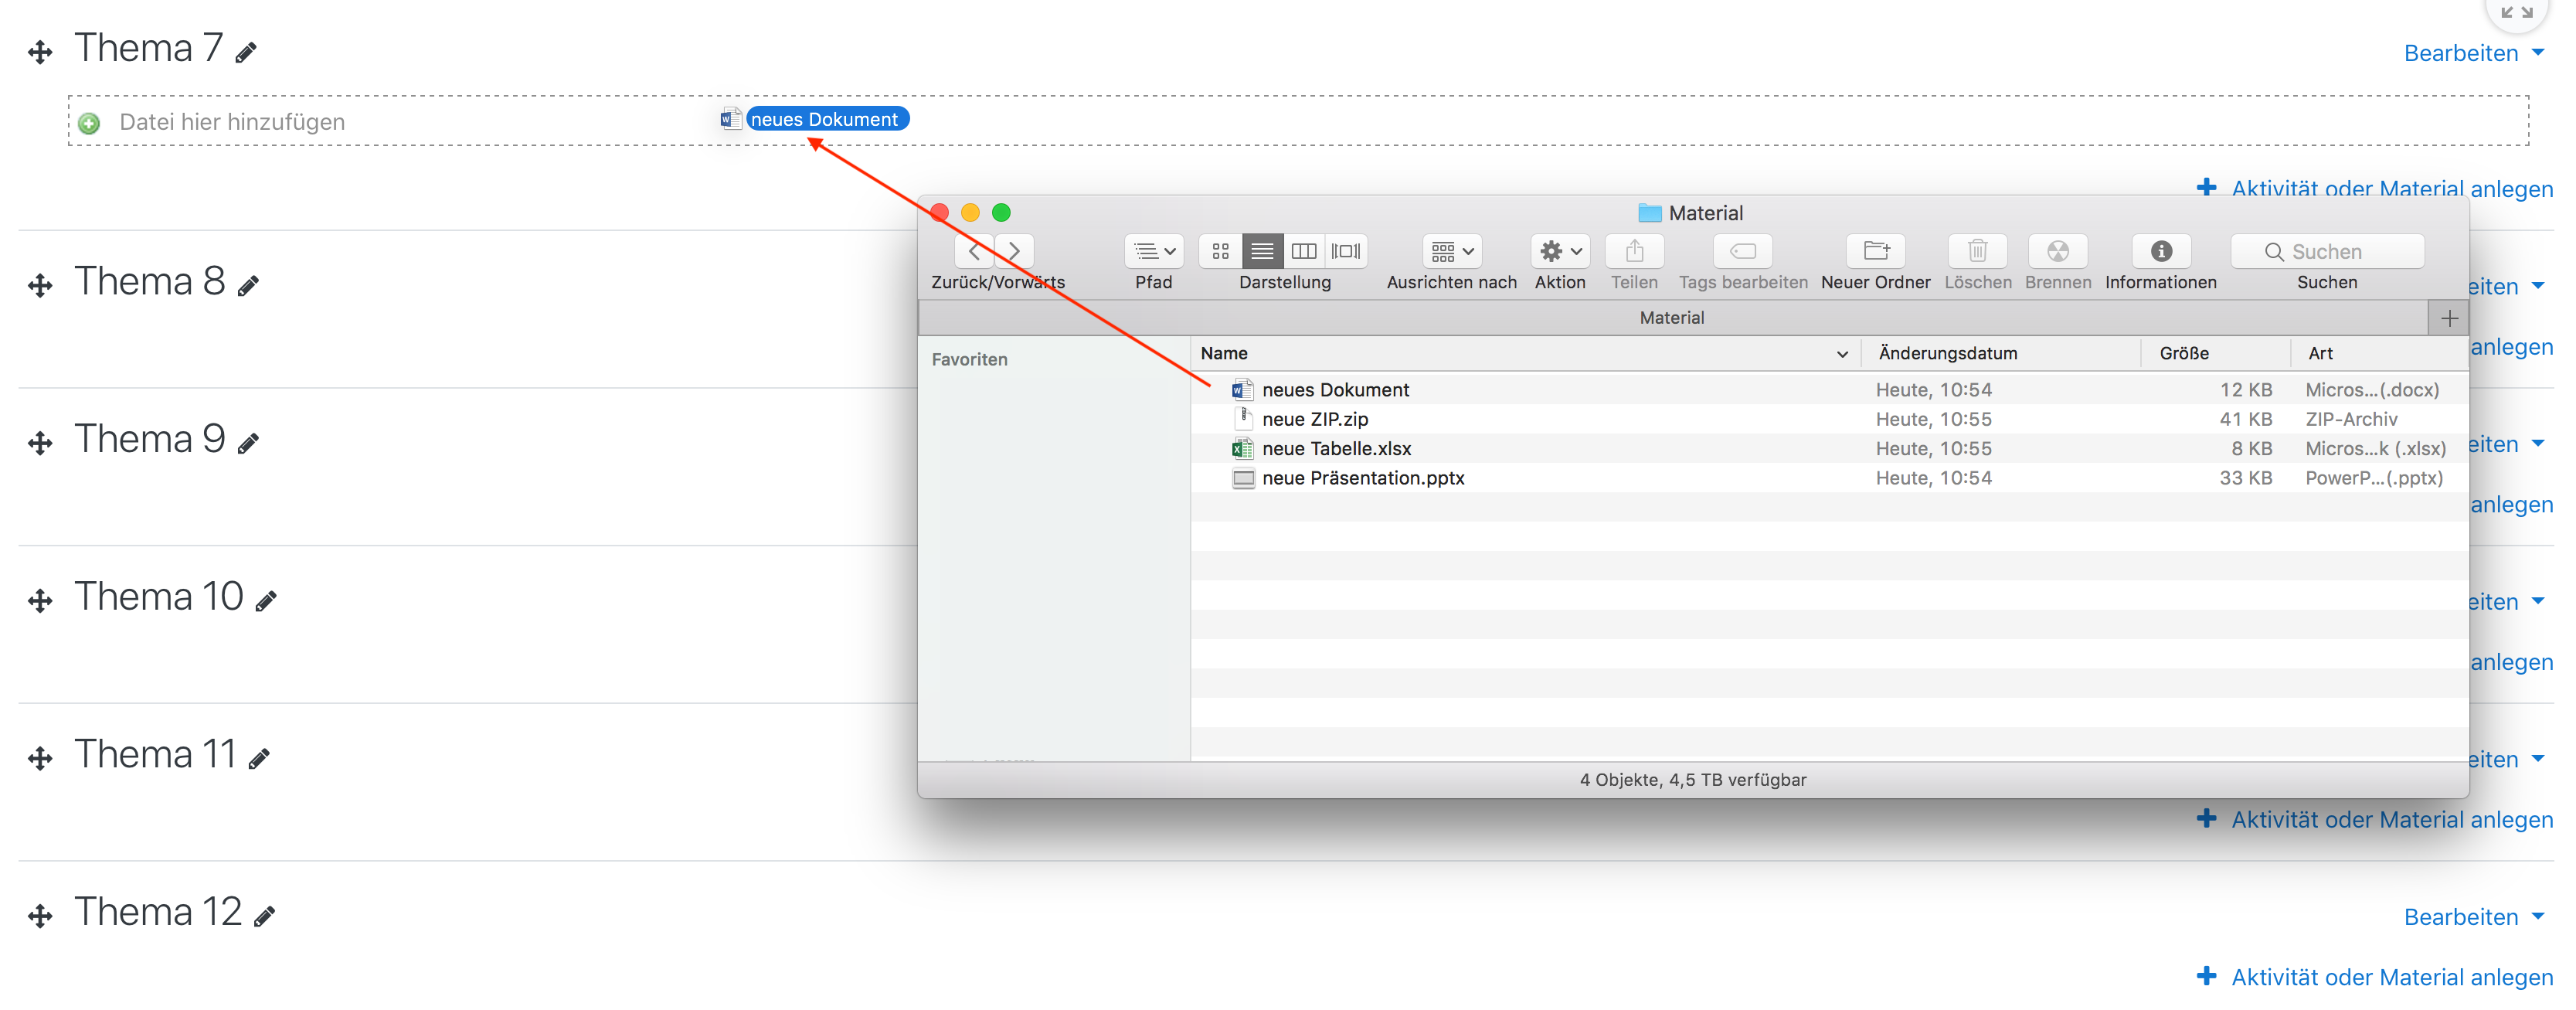Switch Finder to column view
Image resolution: width=2576 pixels, height=1010 pixels.
tap(1303, 251)
